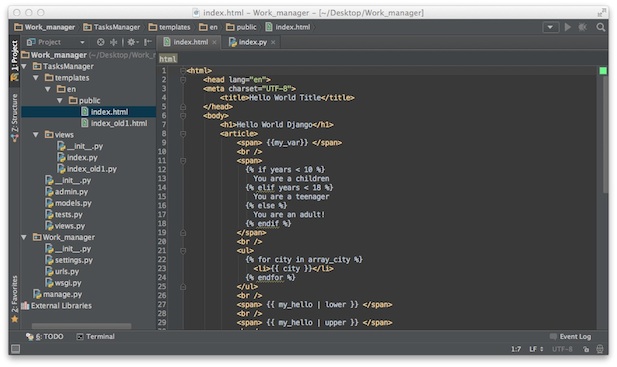Open the 6: TODO tool window
The width and height of the screenshot is (617, 367).
(45, 337)
